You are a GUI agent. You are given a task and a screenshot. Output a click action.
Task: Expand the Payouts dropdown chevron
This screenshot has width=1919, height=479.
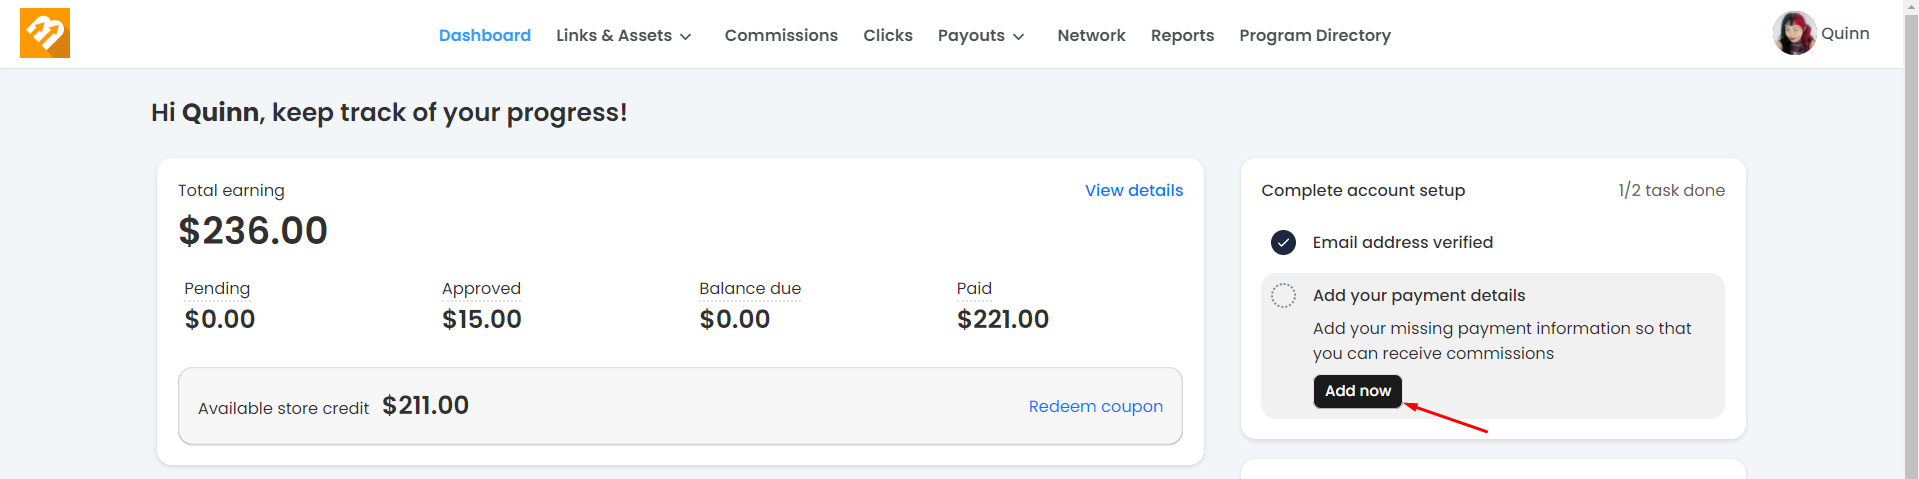pyautogui.click(x=1019, y=36)
